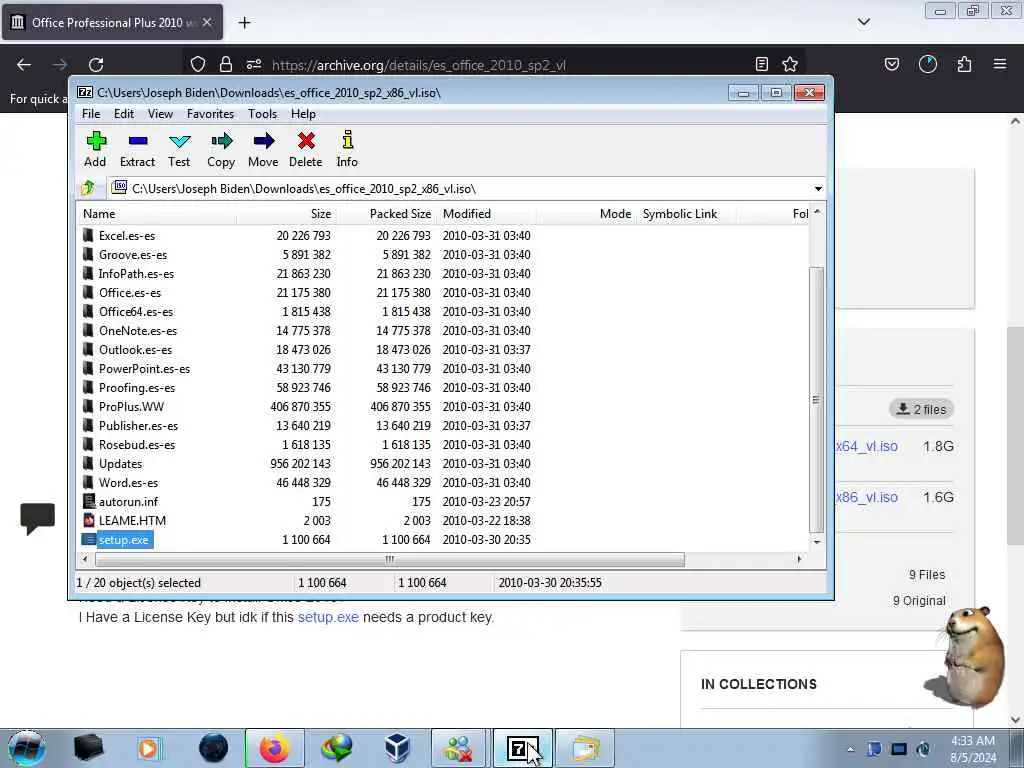Bookmark this page with the star icon

(x=790, y=64)
